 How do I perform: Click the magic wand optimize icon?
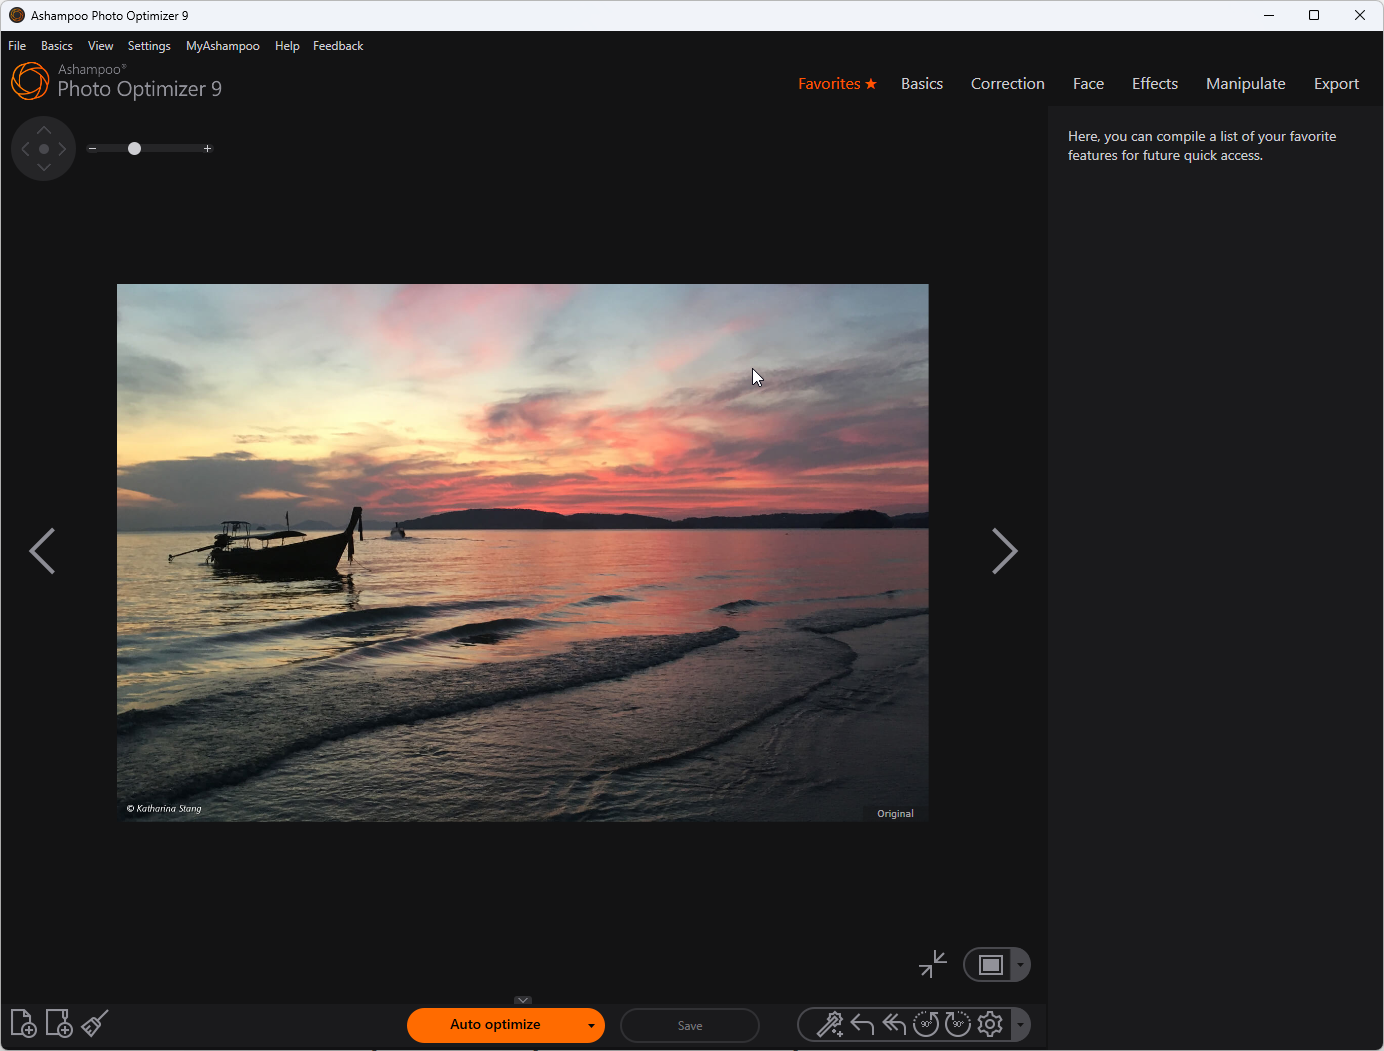coord(829,1025)
